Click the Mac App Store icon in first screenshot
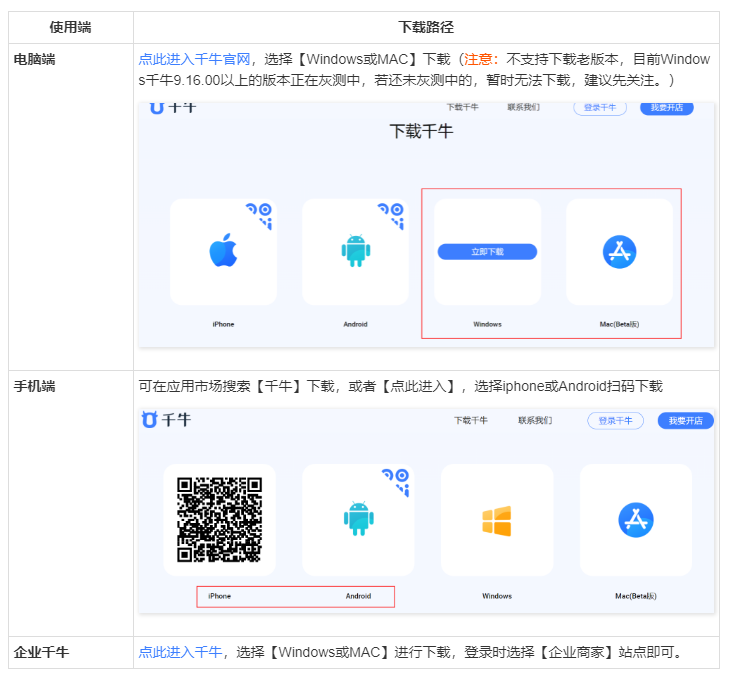Viewport: 731px width, 677px height. 619,252
